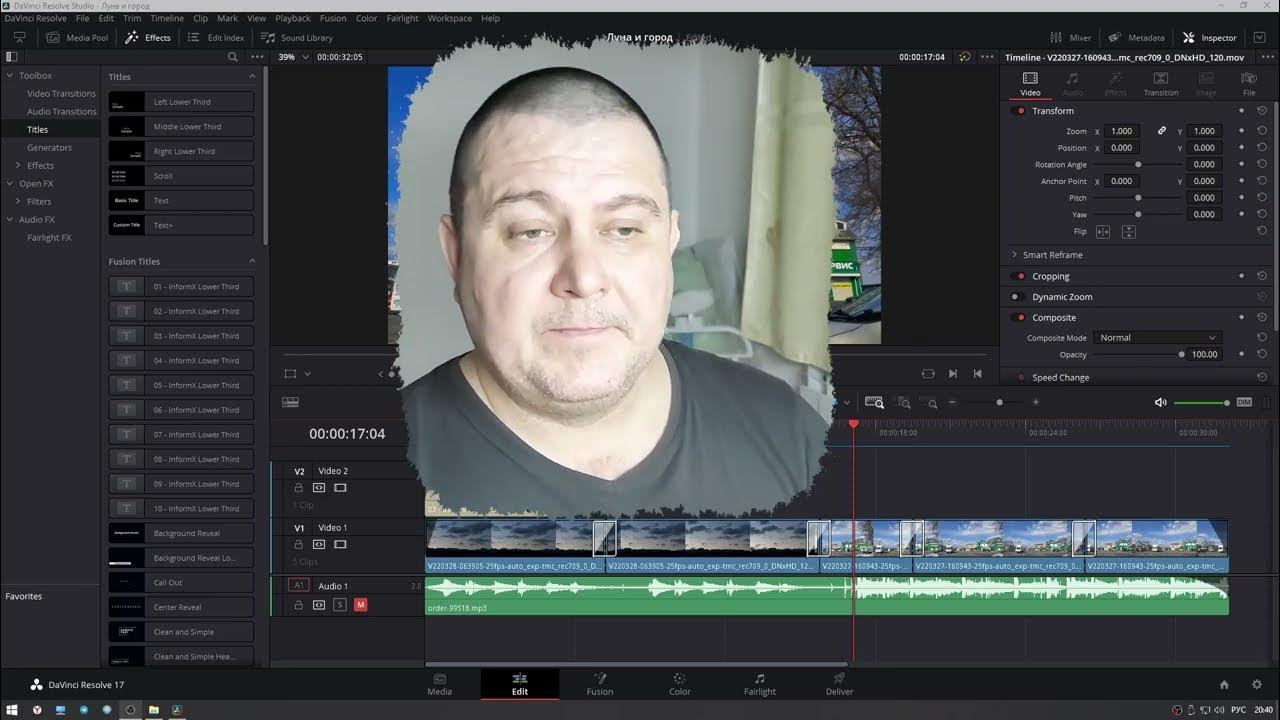Click the Rotation Angle slider

pyautogui.click(x=1138, y=164)
